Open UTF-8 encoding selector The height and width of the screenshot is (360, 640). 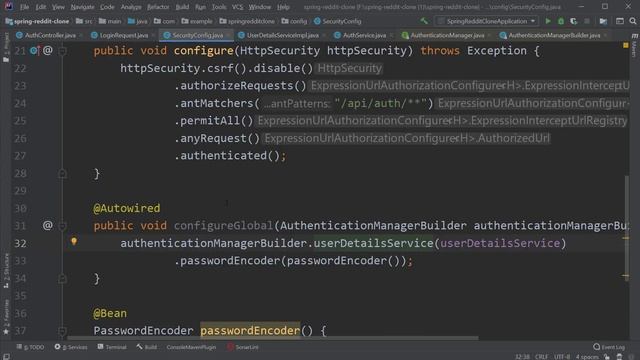pos(562,357)
